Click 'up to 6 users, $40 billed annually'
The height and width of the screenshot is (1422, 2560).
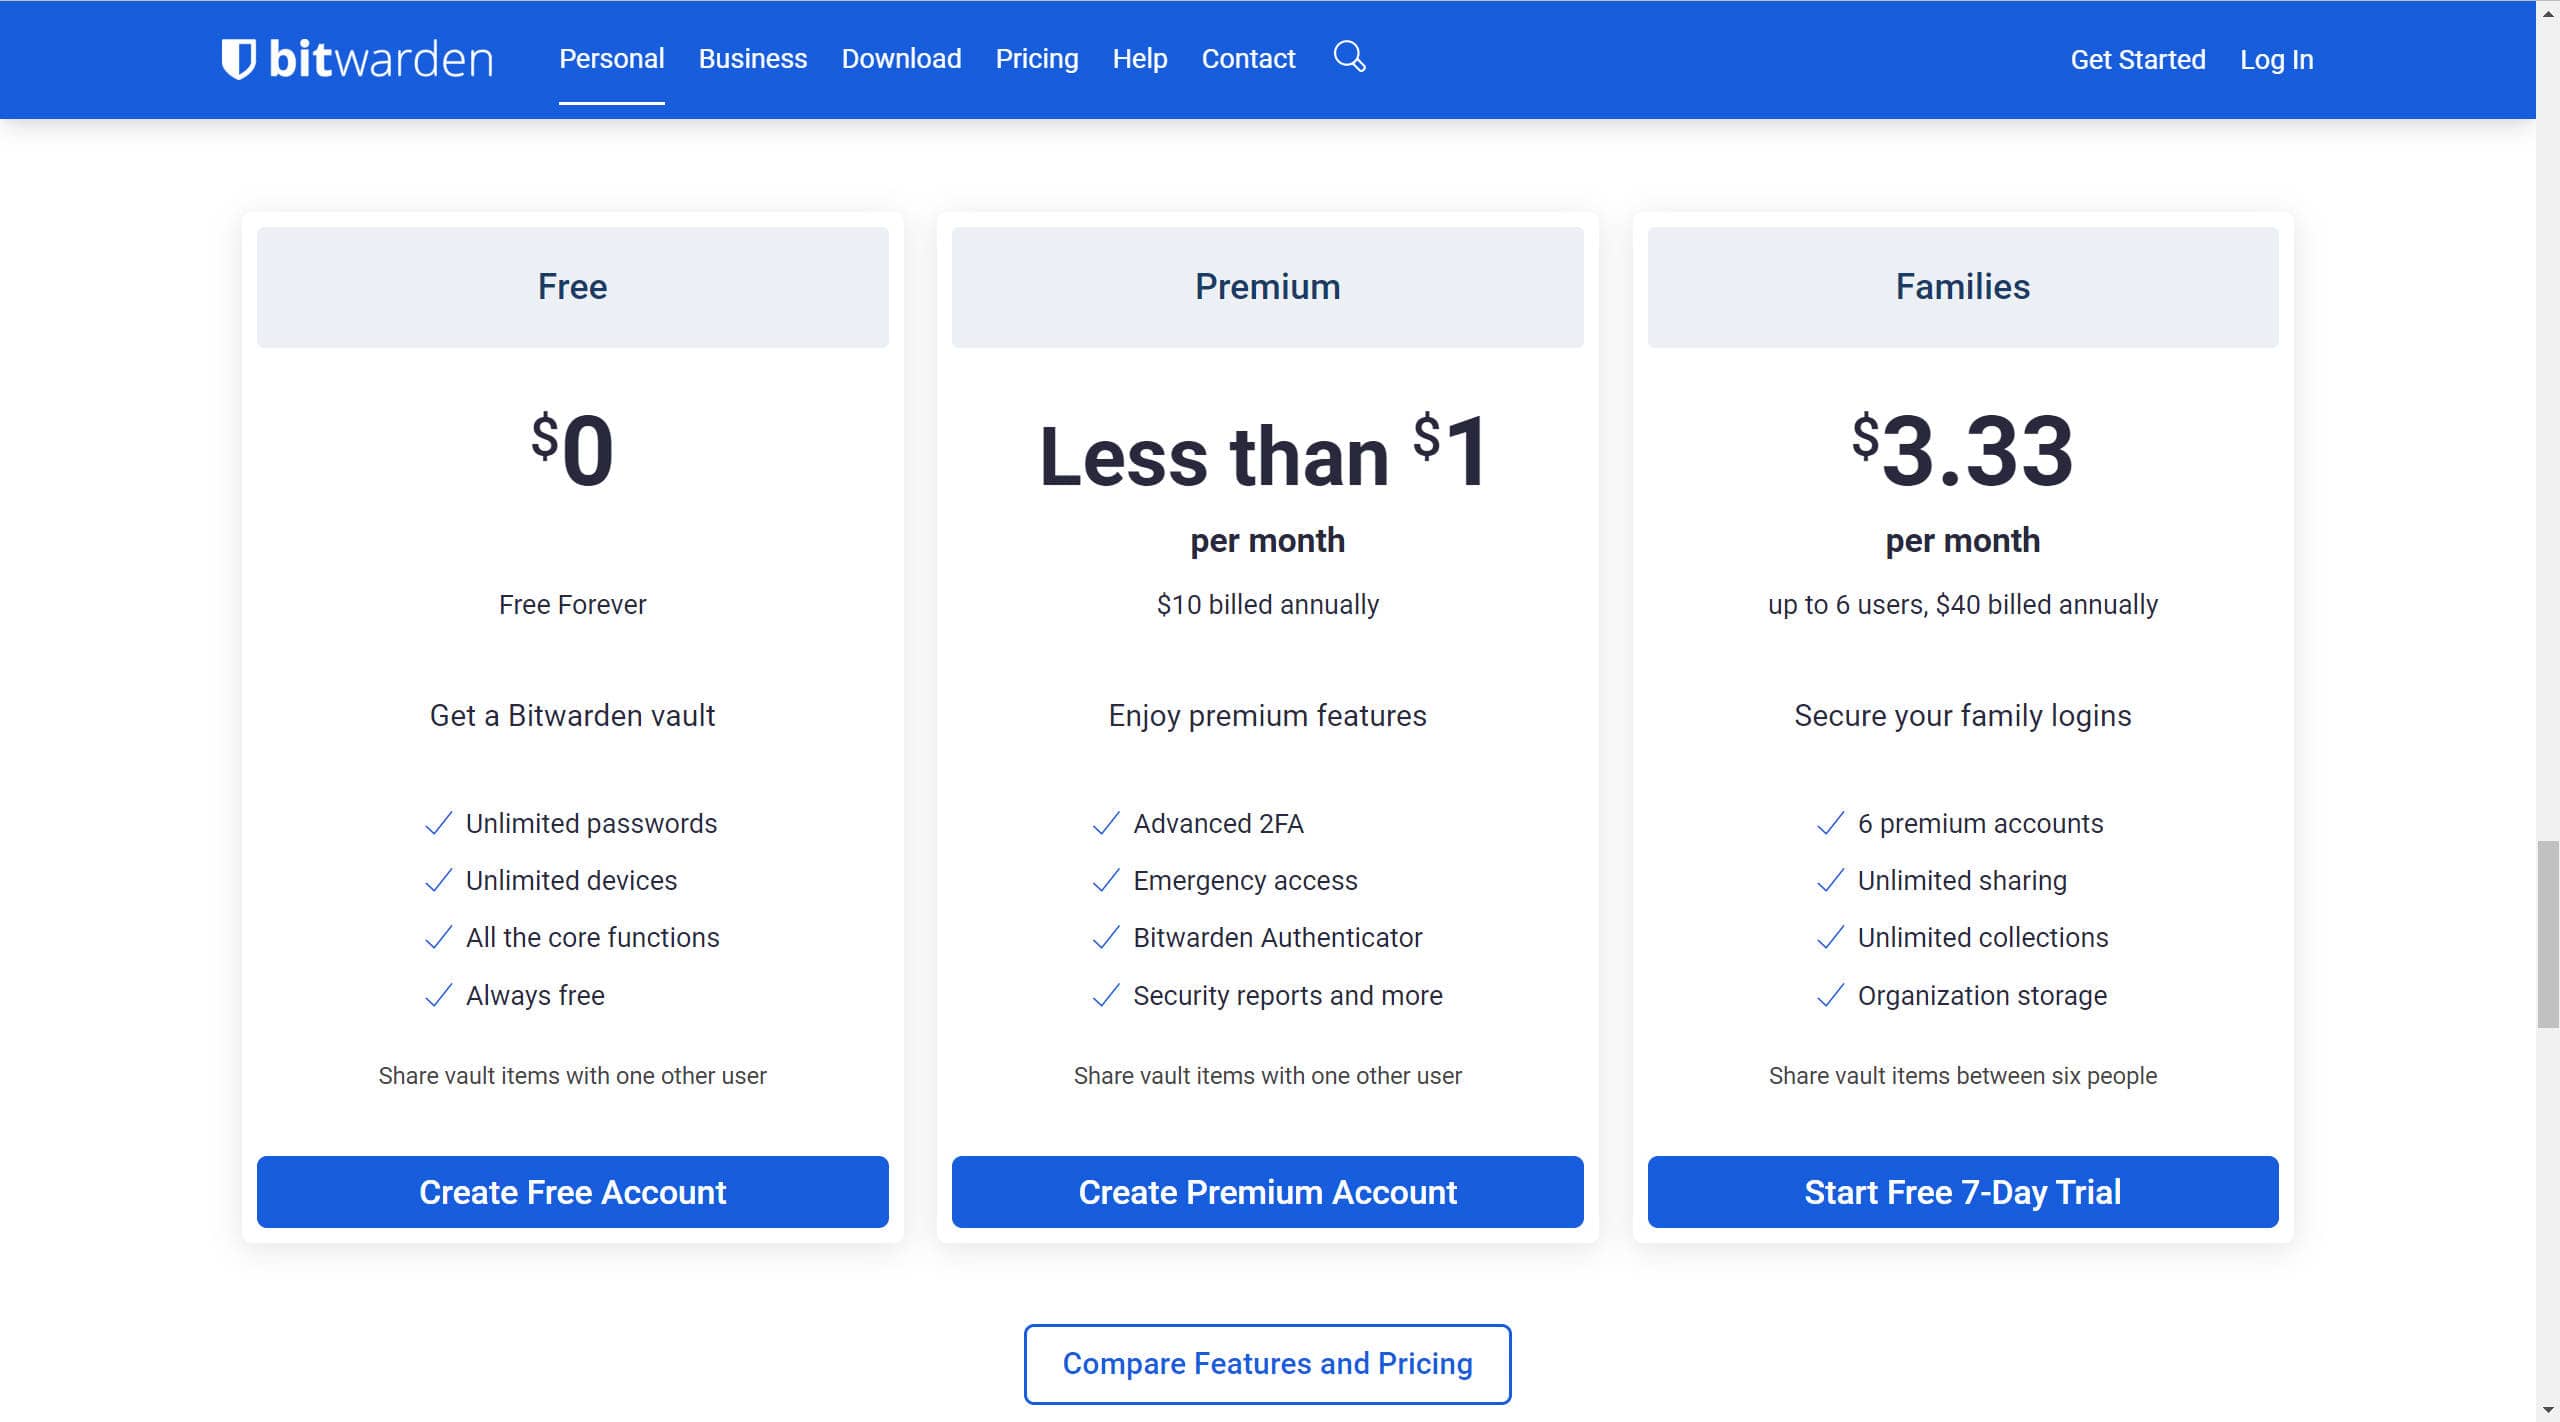pos(1962,604)
